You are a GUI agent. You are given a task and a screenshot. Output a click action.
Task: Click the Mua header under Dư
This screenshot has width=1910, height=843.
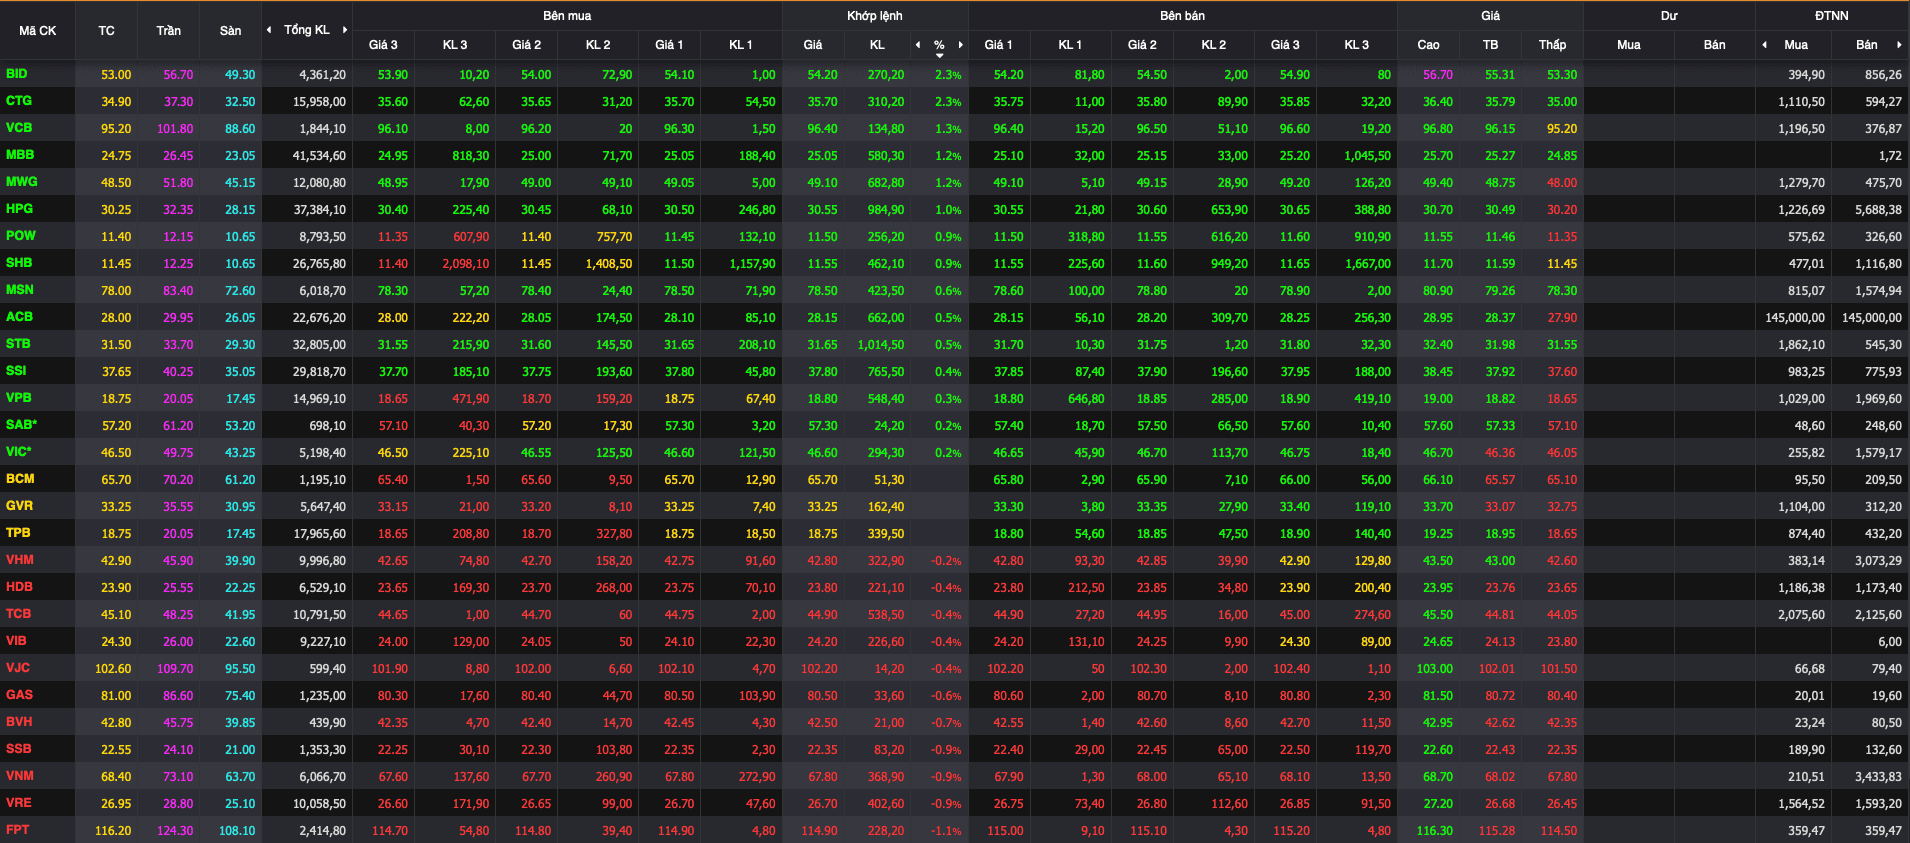(x=1628, y=45)
